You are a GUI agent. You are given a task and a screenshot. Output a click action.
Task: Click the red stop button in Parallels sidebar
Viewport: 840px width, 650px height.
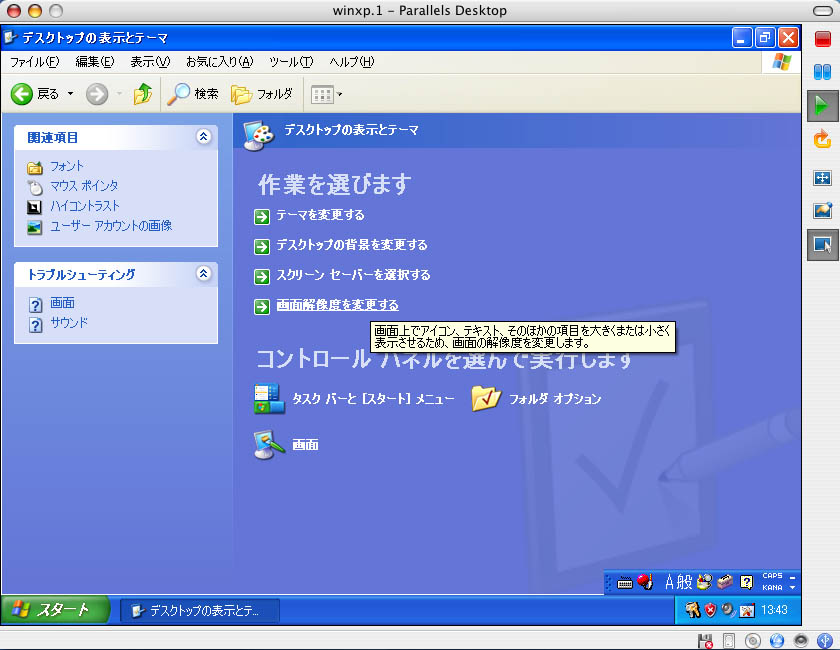tap(822, 40)
